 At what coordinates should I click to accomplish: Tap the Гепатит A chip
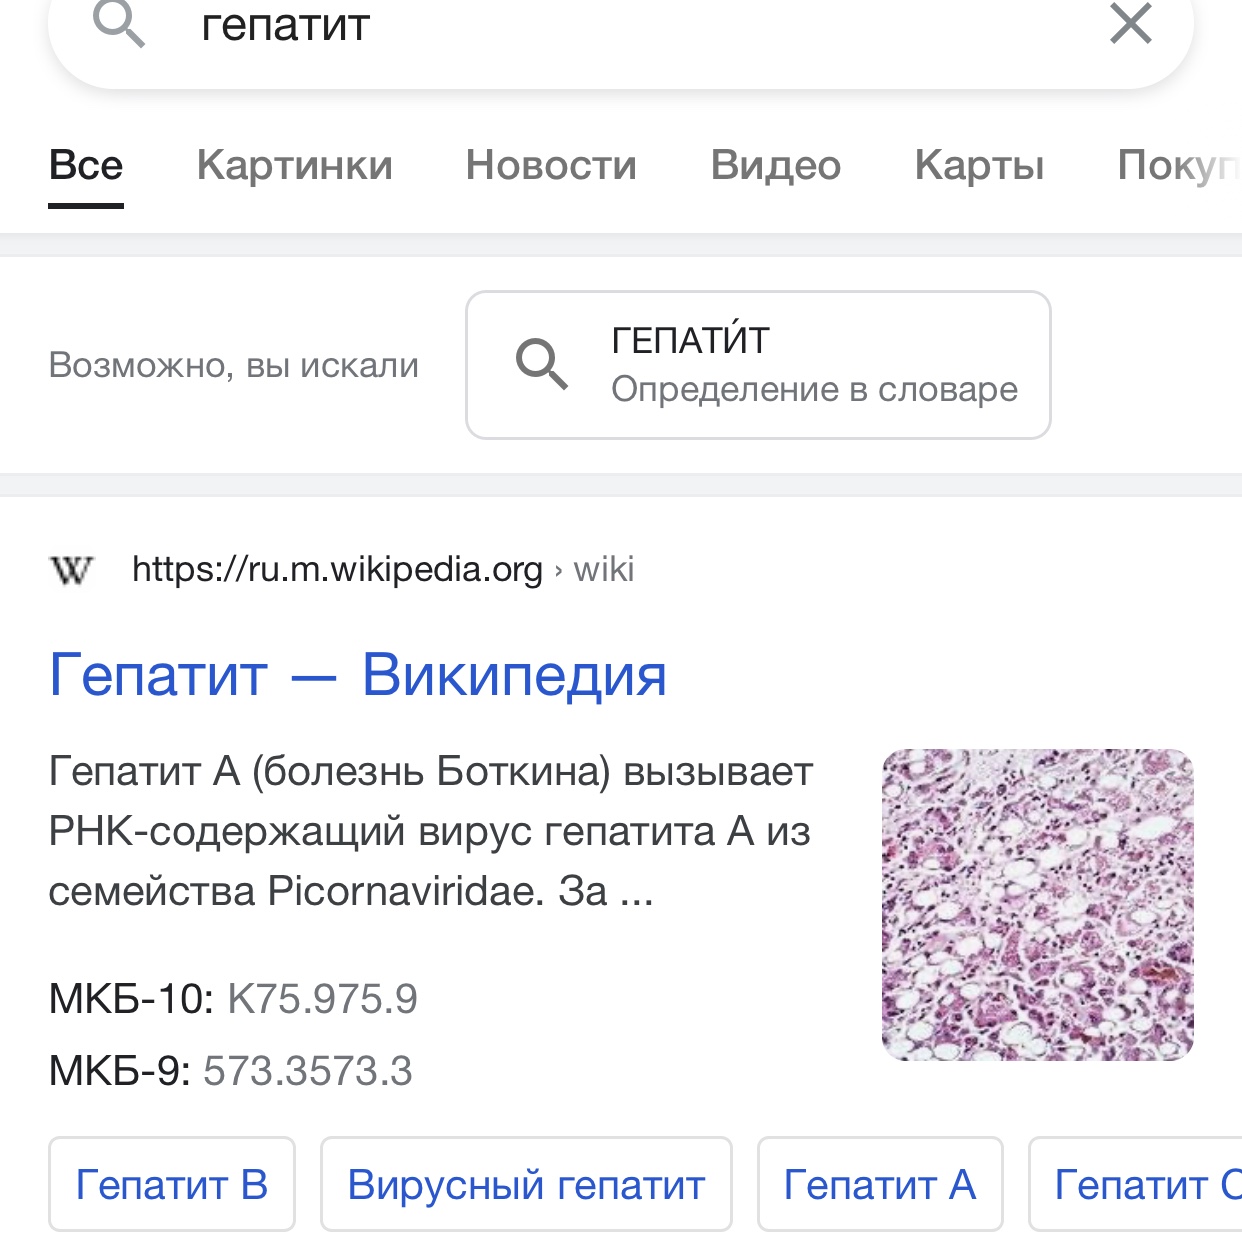coord(880,1184)
